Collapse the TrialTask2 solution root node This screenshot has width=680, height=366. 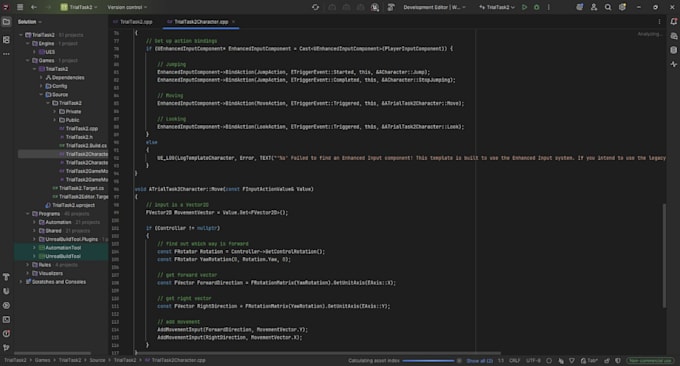click(21, 35)
